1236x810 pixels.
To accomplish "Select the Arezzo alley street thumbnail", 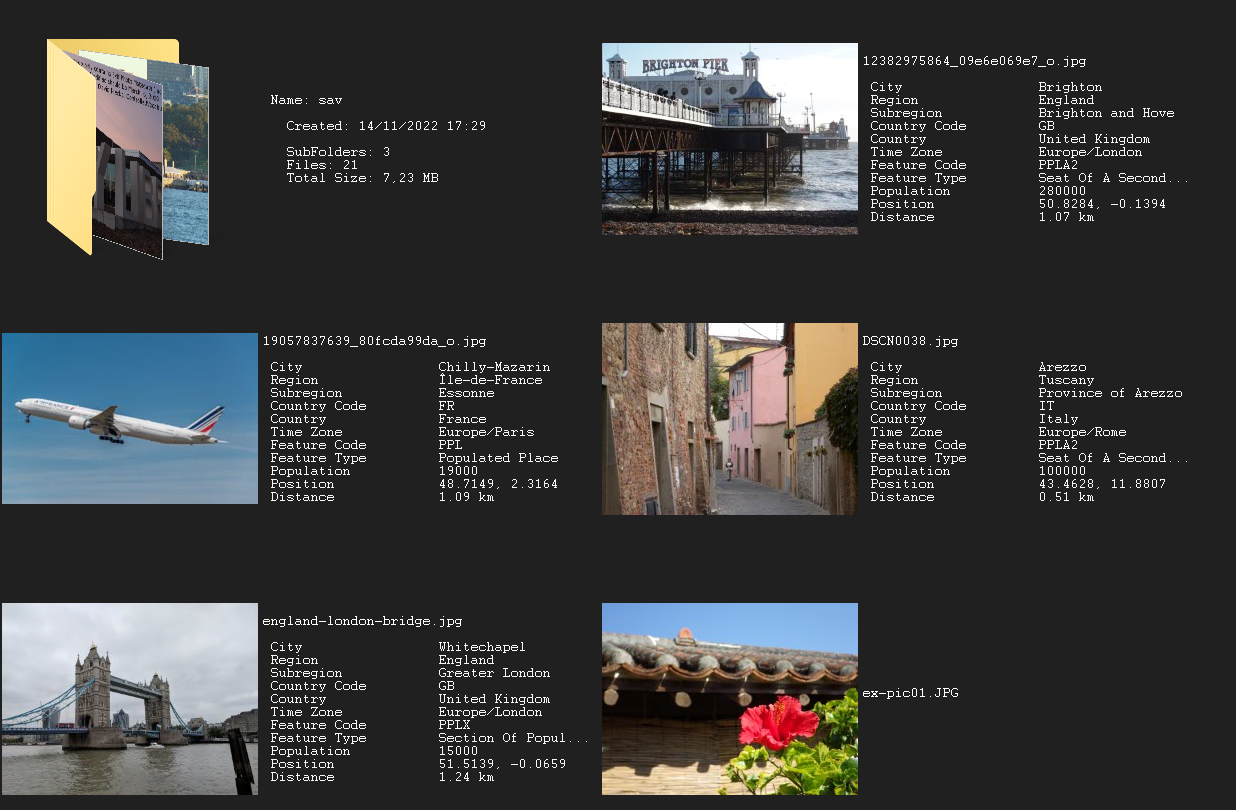I will pos(730,419).
